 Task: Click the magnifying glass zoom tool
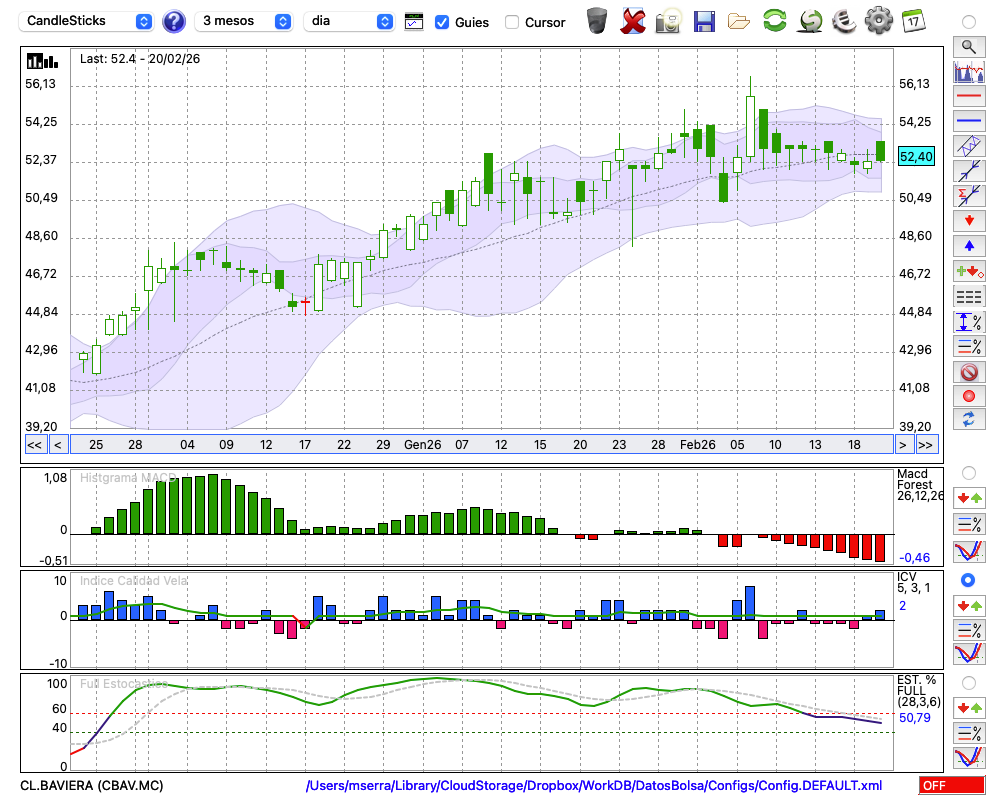point(968,46)
